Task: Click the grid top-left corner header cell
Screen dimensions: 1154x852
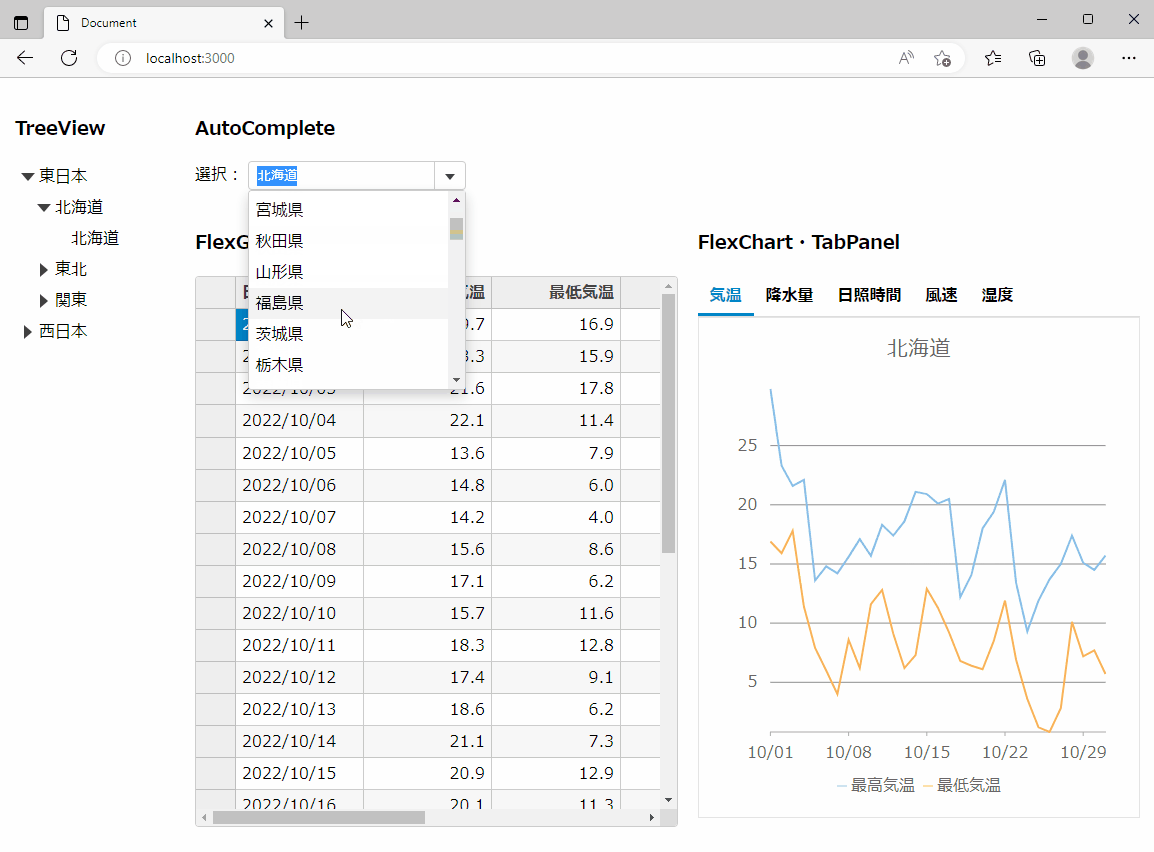Action: [x=216, y=293]
